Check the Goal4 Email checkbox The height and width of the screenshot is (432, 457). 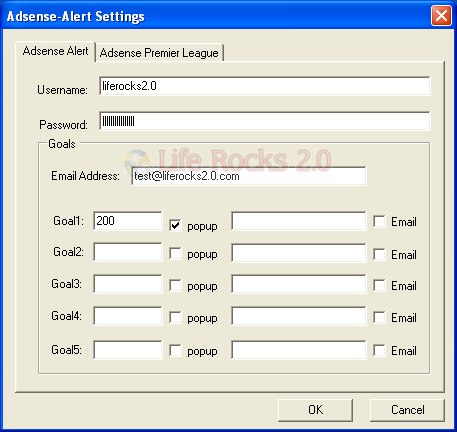click(x=379, y=317)
